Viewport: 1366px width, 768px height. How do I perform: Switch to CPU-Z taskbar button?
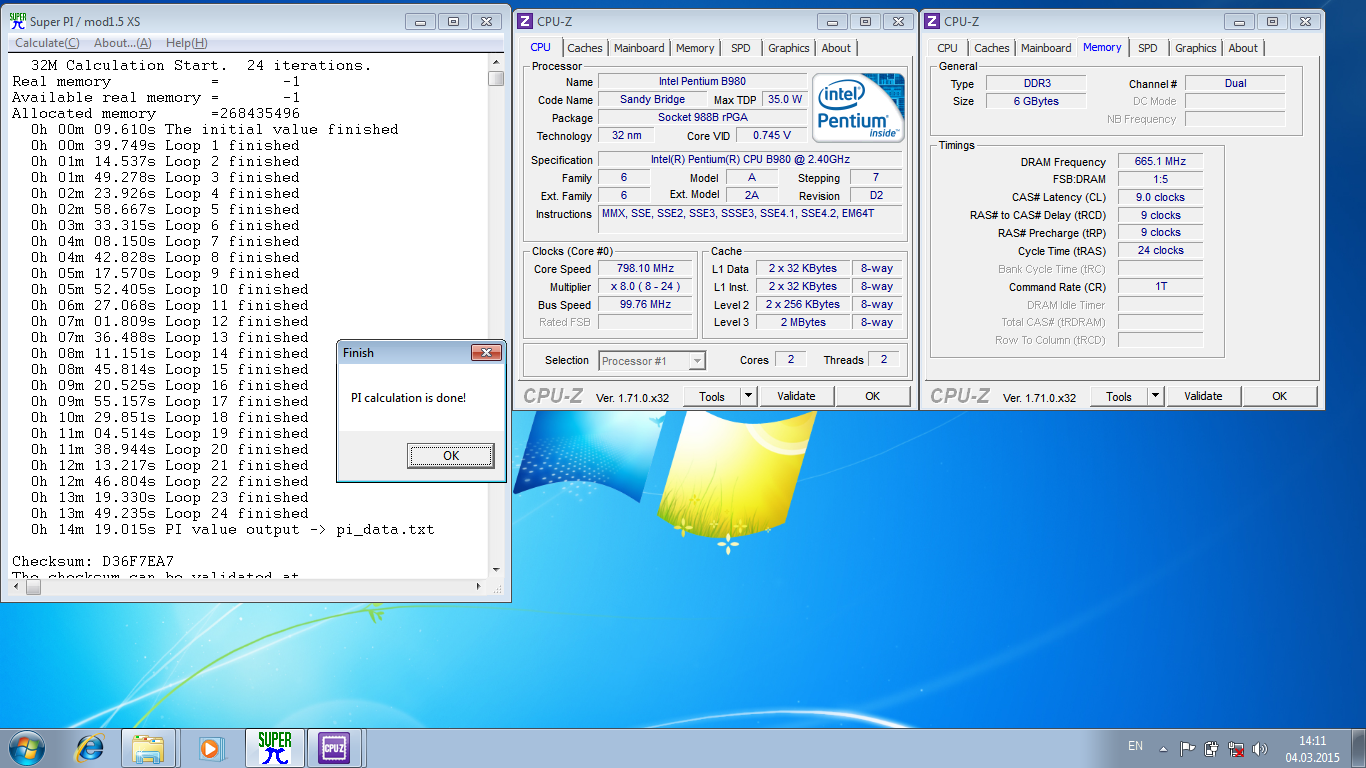[x=334, y=747]
